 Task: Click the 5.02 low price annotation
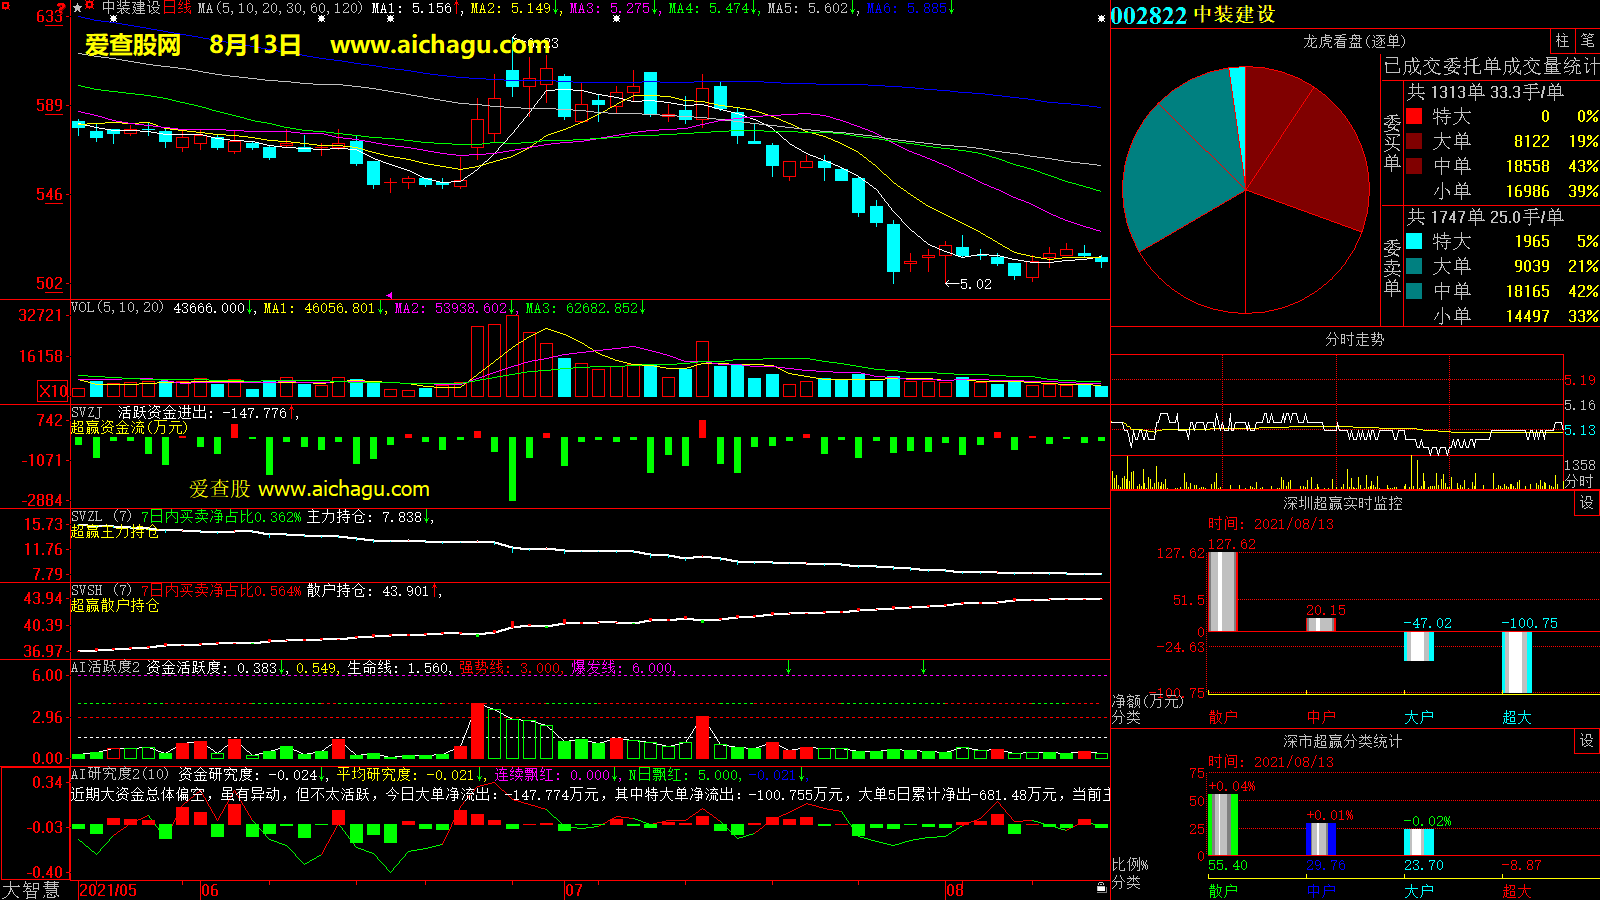[969, 284]
